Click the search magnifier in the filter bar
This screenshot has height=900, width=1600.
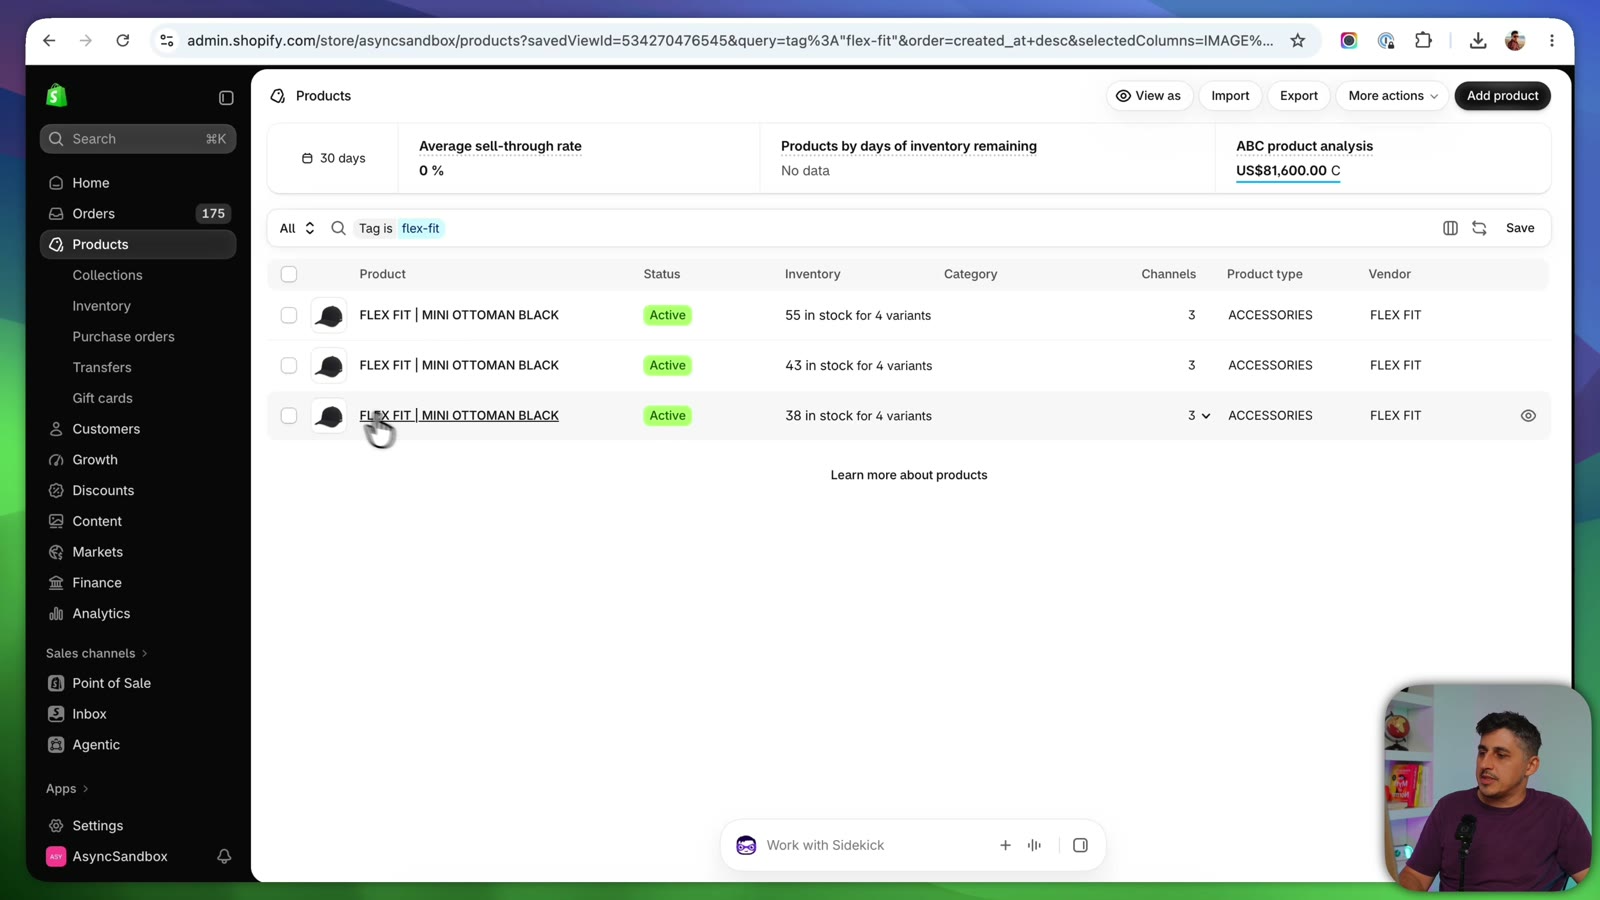point(338,228)
